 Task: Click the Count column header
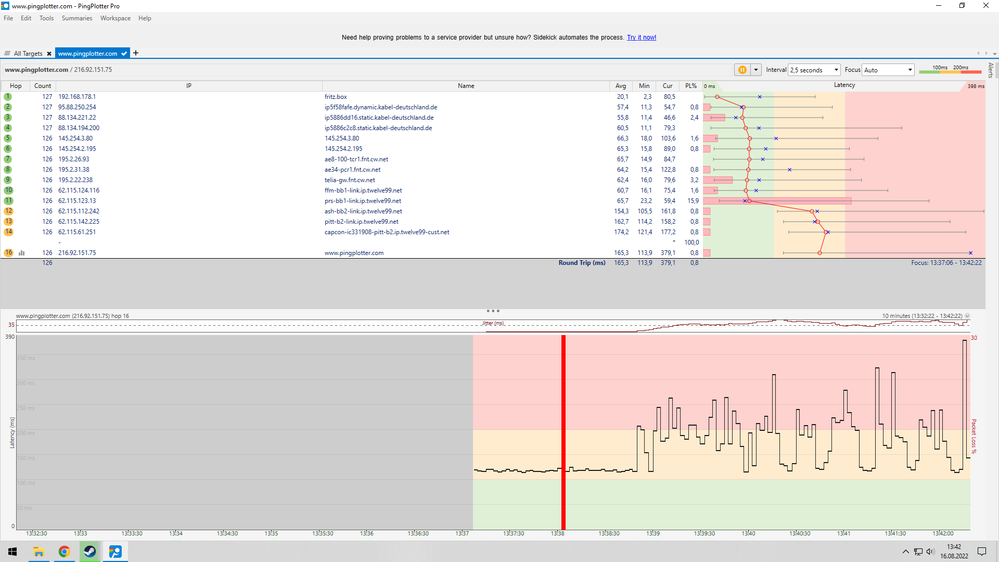click(43, 86)
